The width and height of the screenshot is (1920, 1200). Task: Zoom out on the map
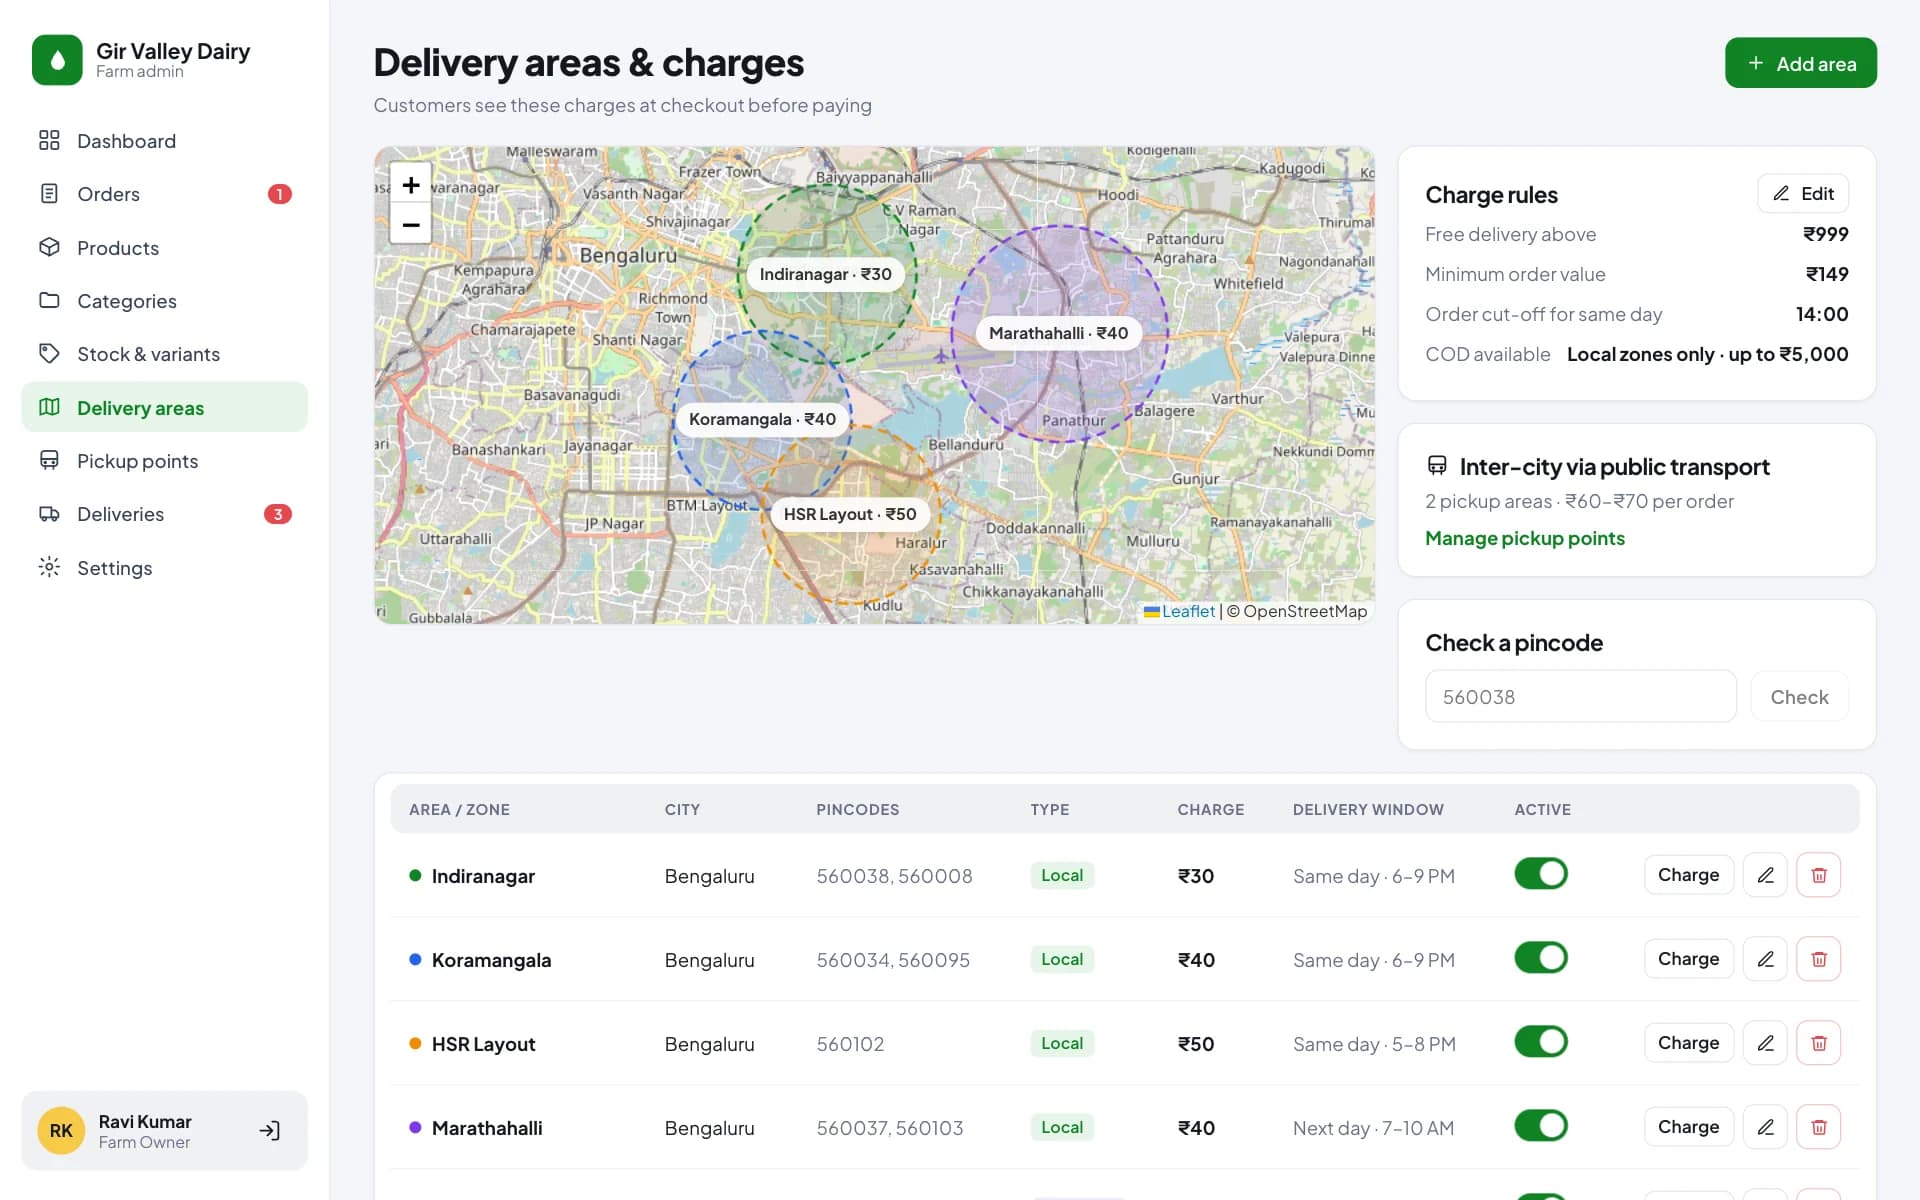click(410, 225)
